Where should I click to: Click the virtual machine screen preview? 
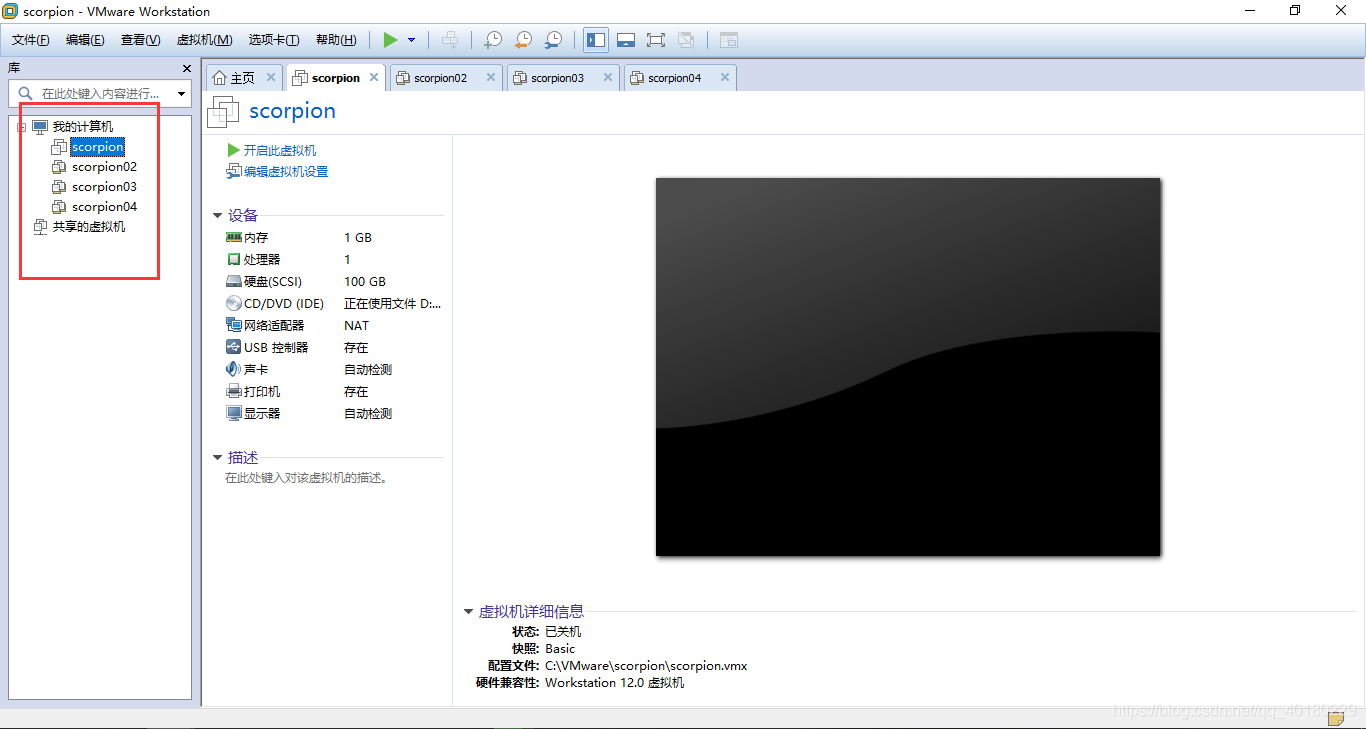[x=908, y=367]
